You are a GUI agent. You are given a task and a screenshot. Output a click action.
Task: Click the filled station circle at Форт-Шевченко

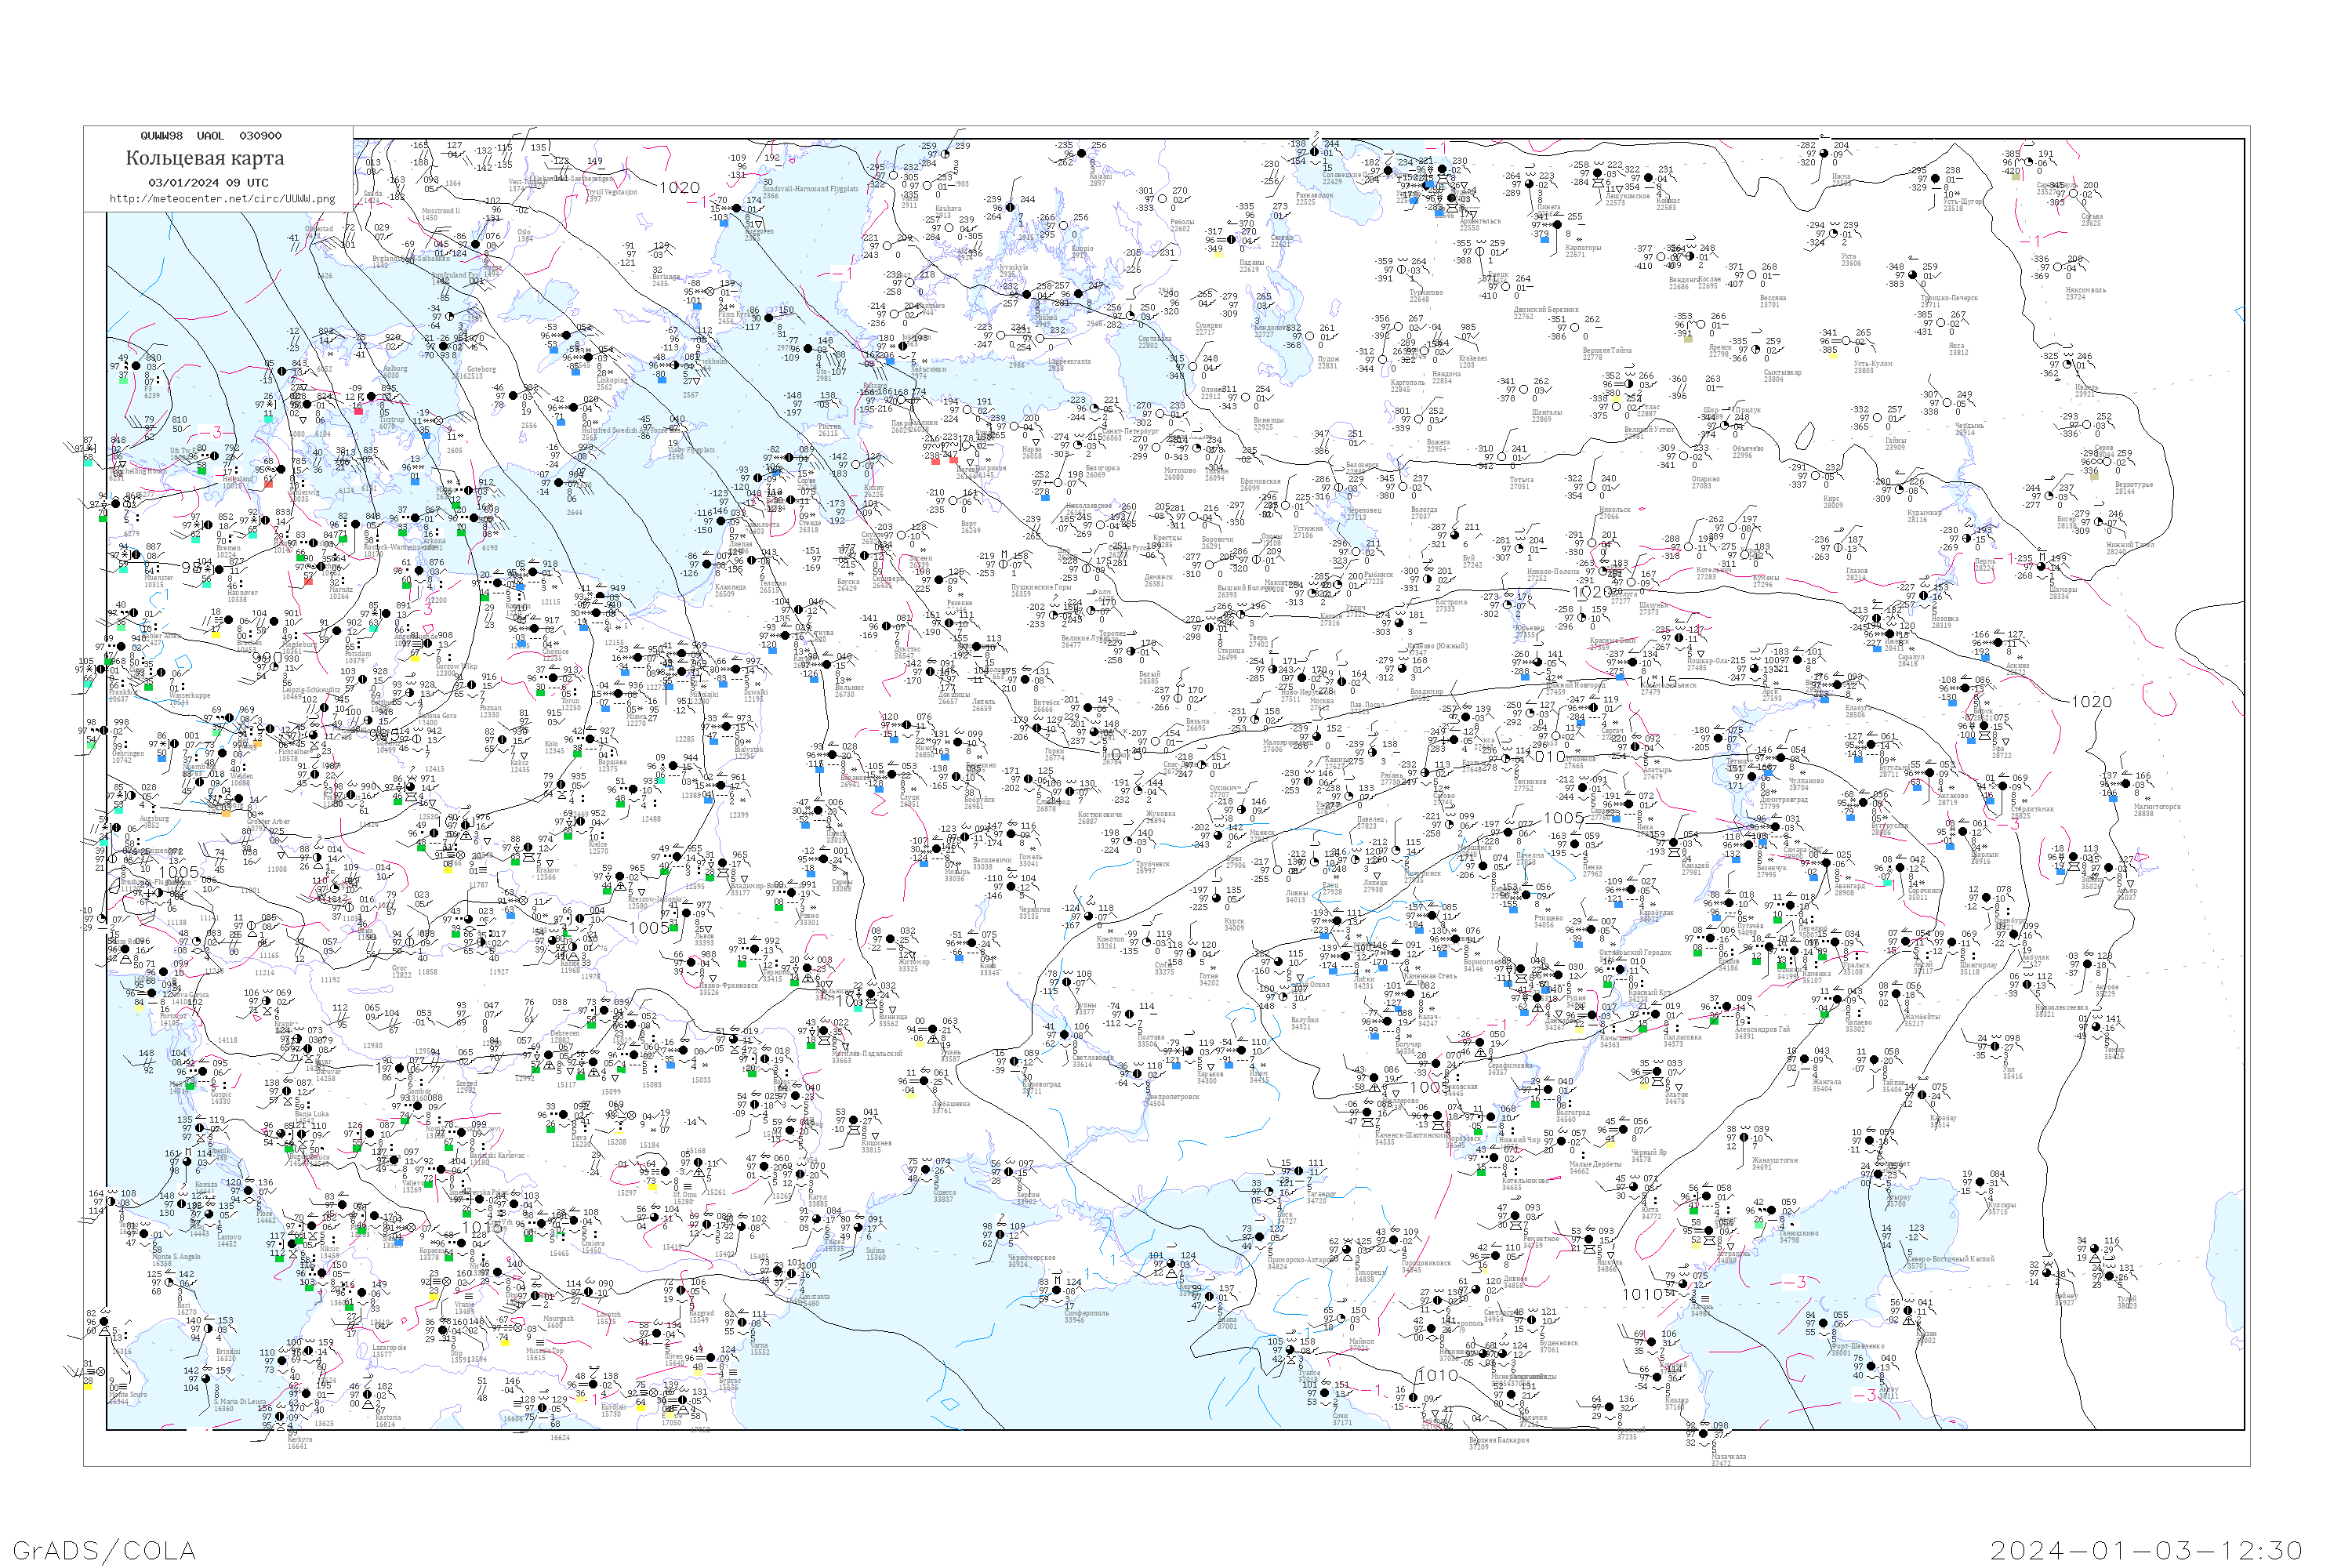[1823, 1323]
